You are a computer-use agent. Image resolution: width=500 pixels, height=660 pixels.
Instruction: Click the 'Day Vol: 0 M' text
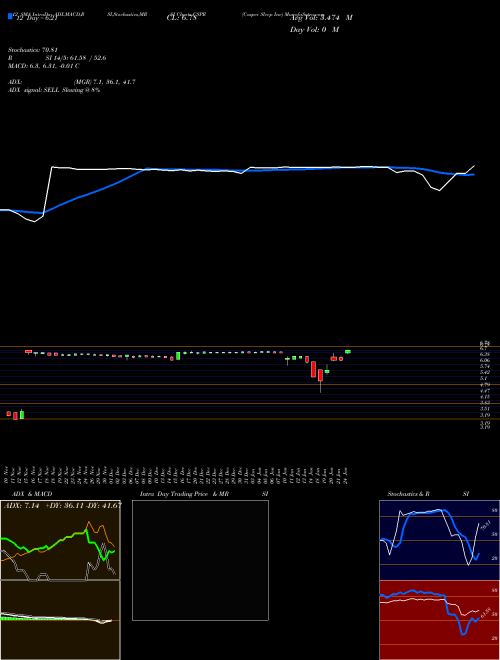click(314, 30)
